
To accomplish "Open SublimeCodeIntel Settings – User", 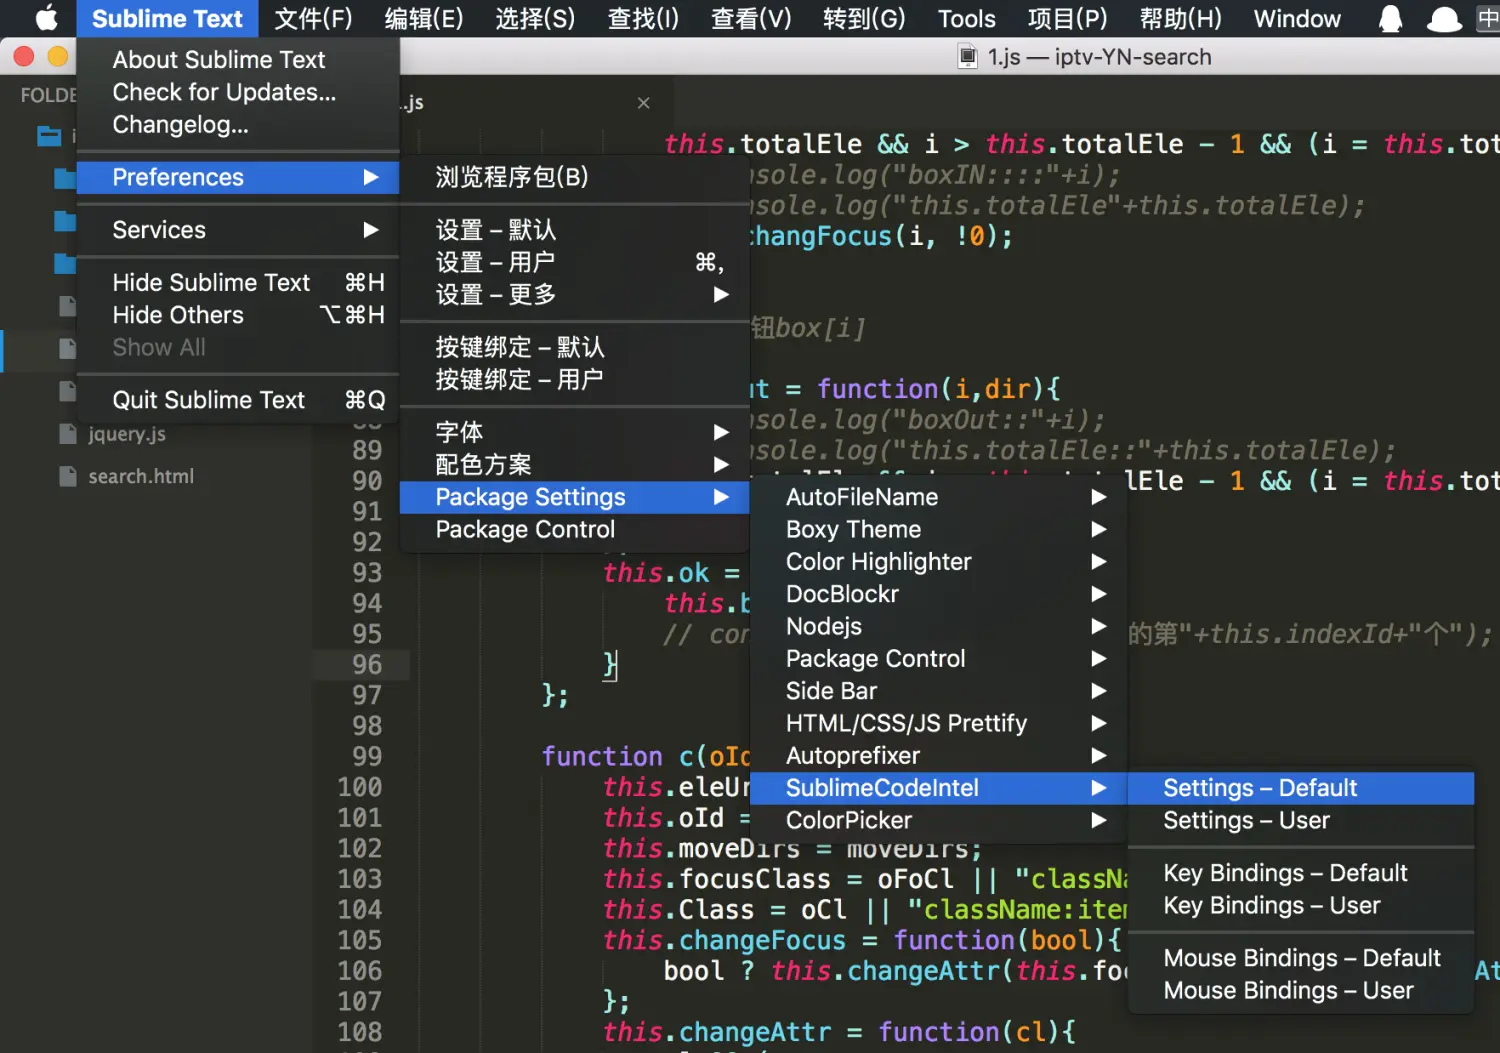I will [x=1301, y=821].
